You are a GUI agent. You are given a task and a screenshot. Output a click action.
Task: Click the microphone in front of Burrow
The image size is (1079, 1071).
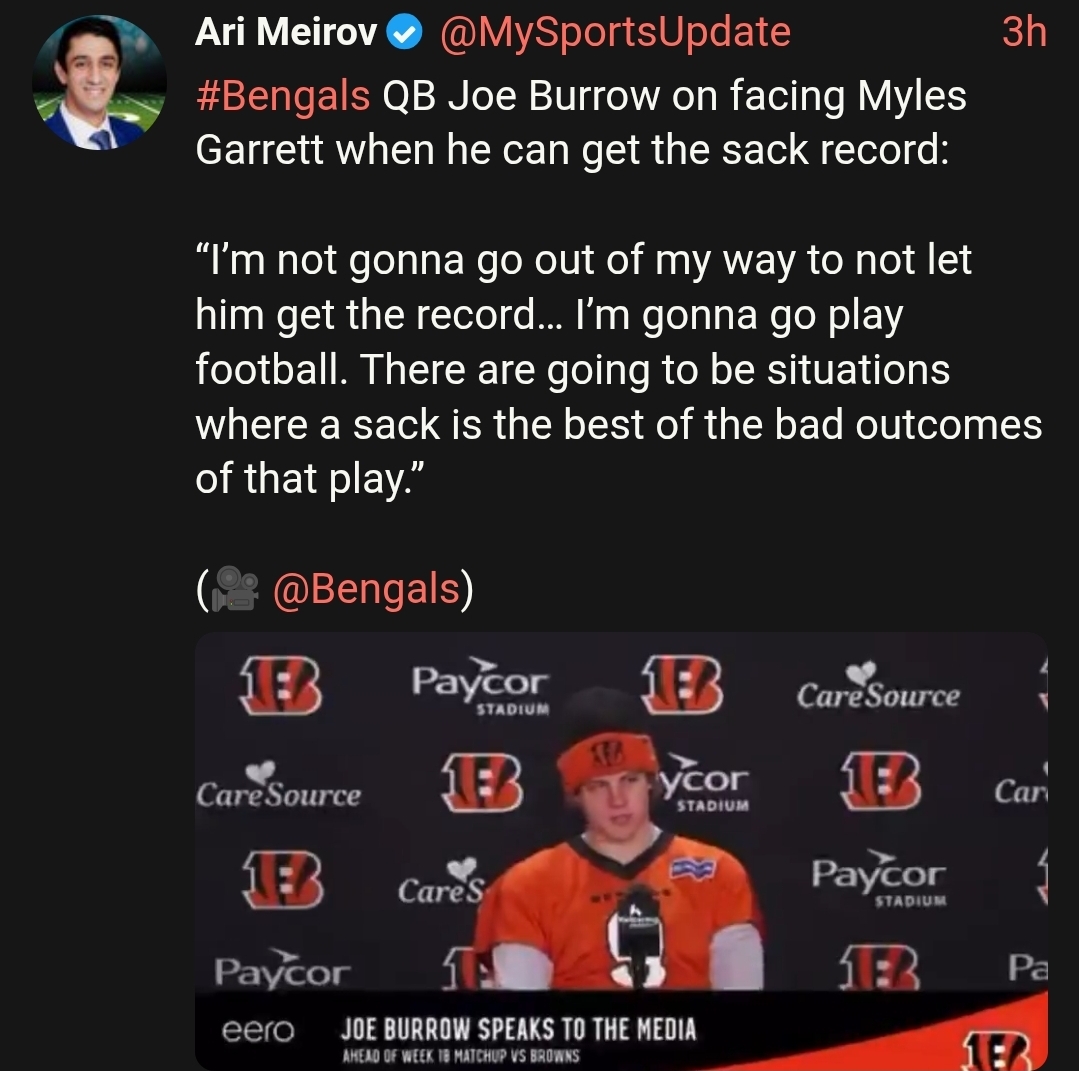pos(637,942)
